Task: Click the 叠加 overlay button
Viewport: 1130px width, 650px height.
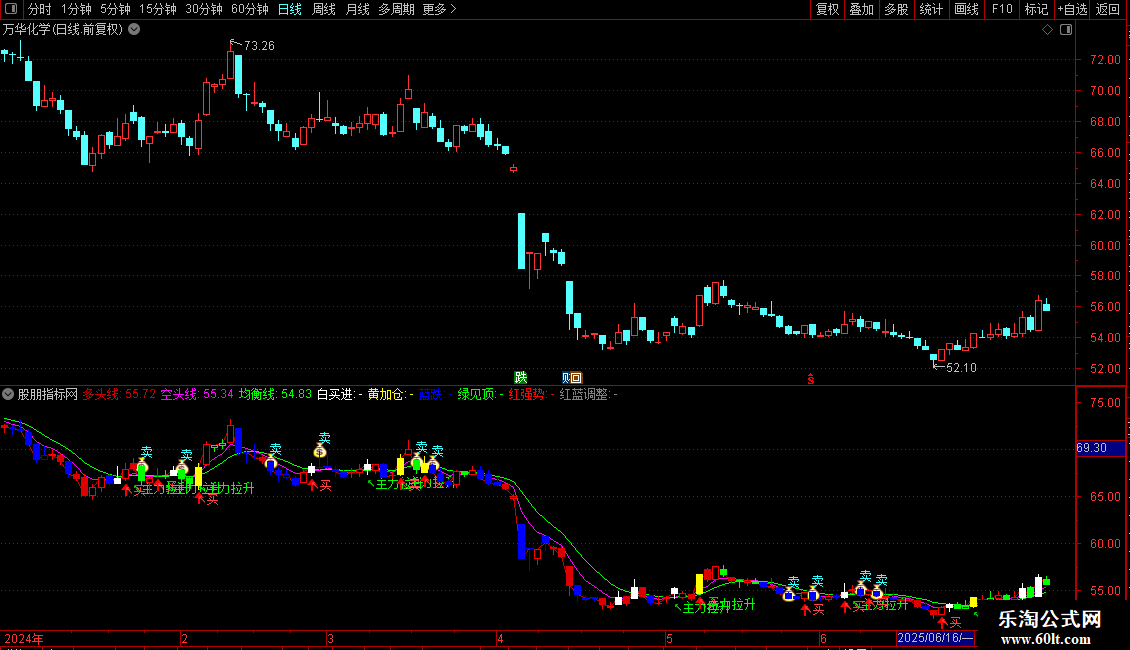Action: coord(861,9)
